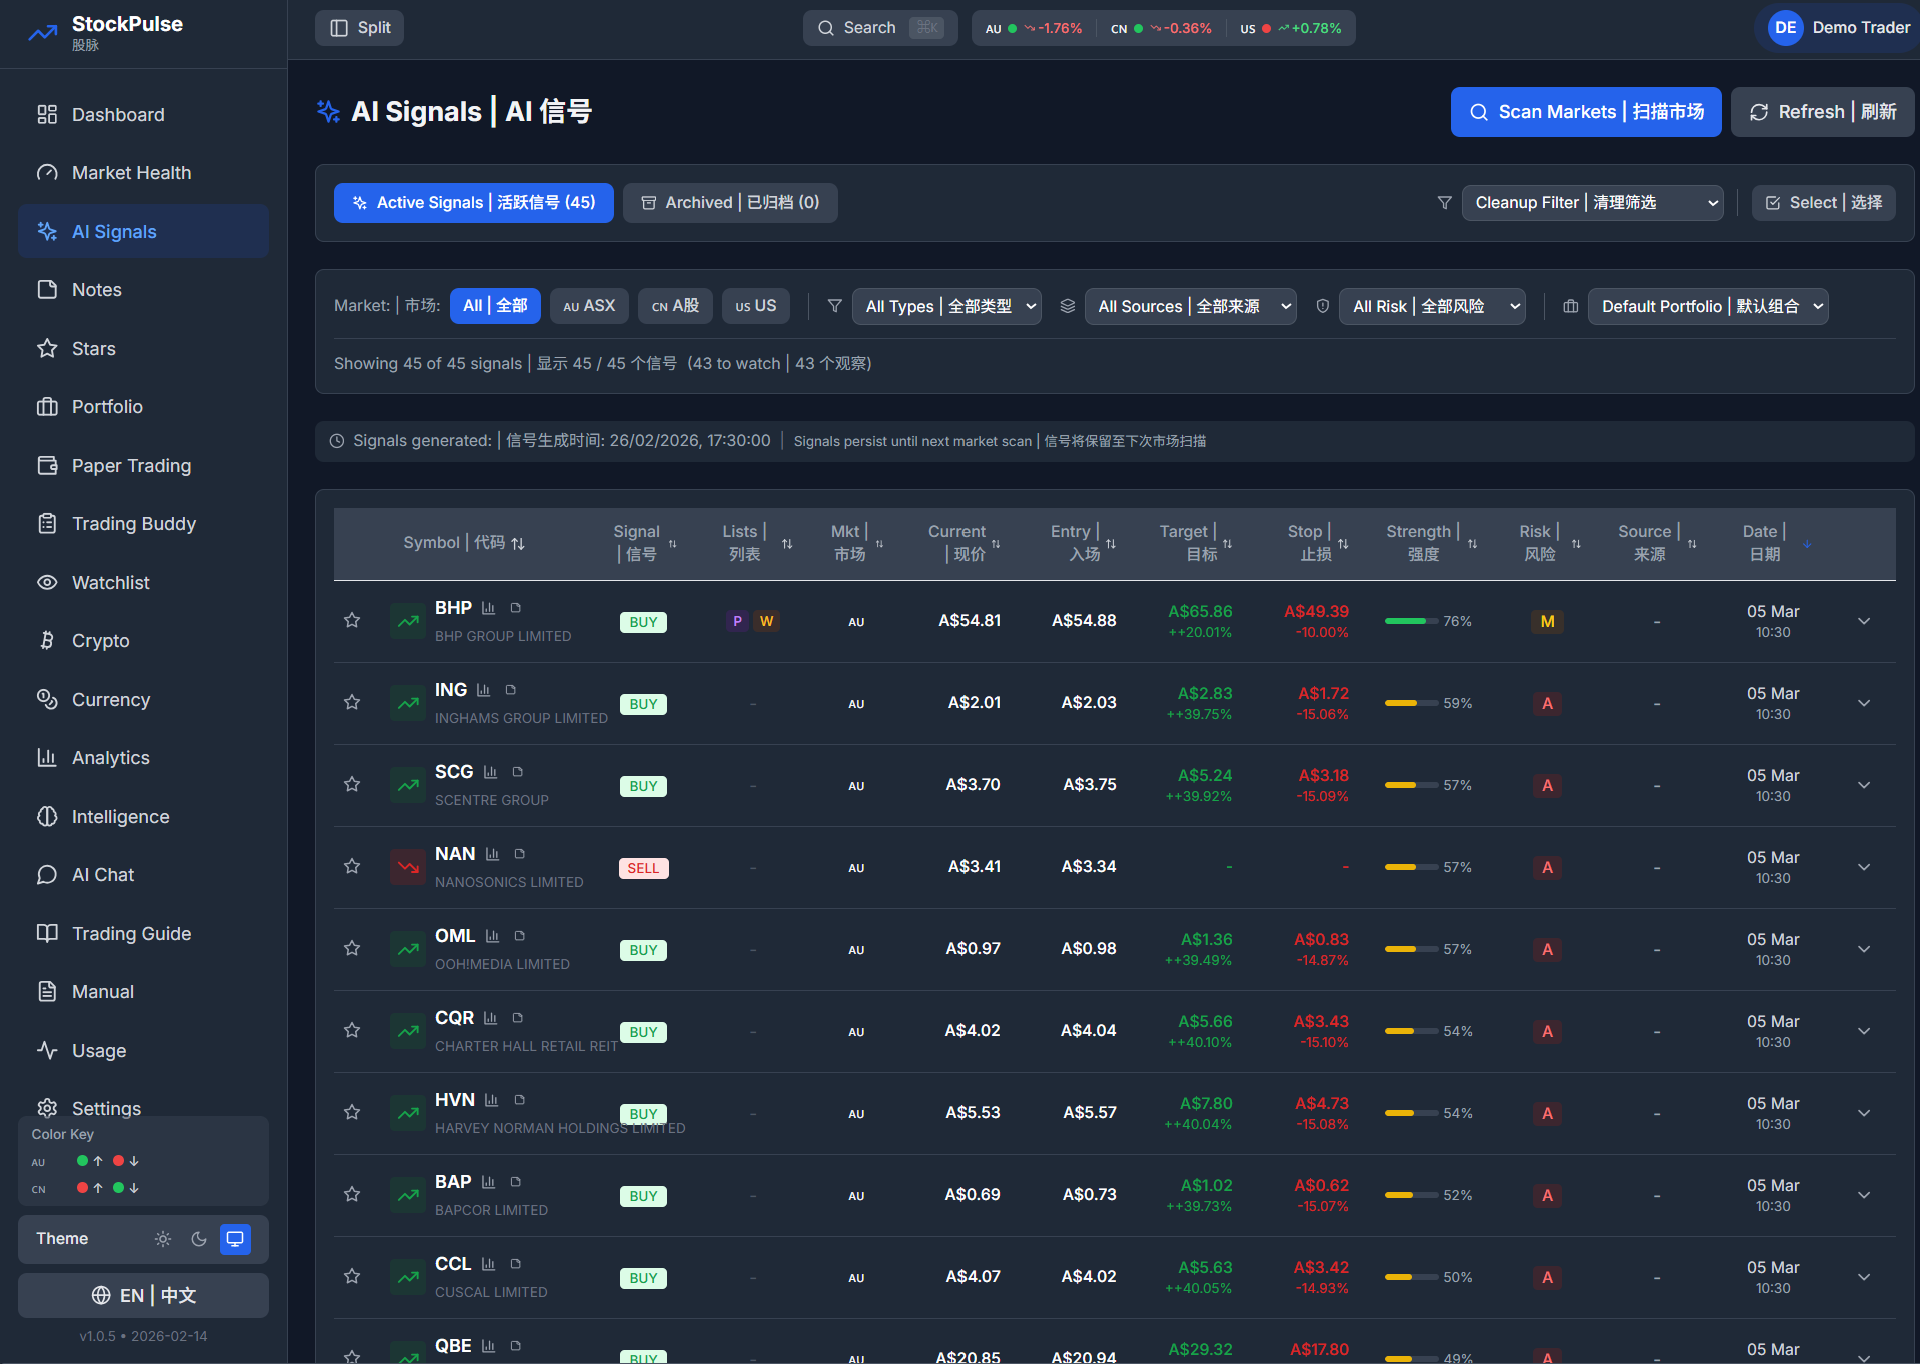Toggle star on NAN signal

pos(352,867)
